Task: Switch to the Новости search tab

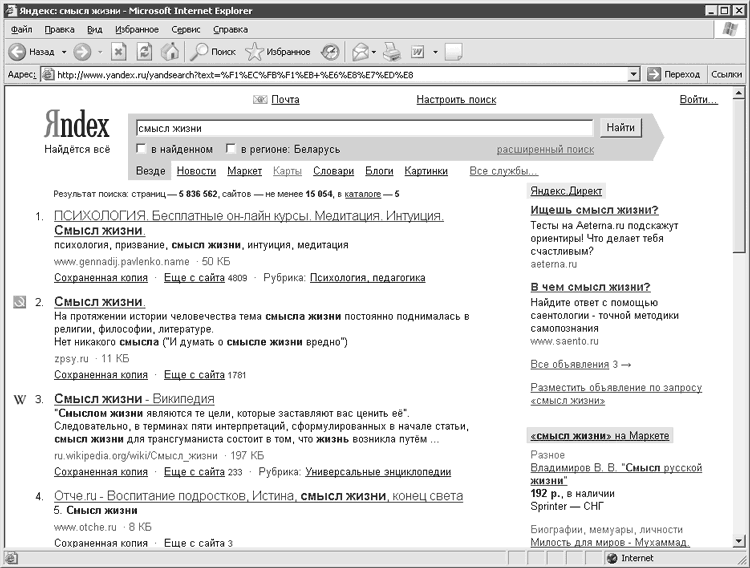Action: (x=196, y=171)
